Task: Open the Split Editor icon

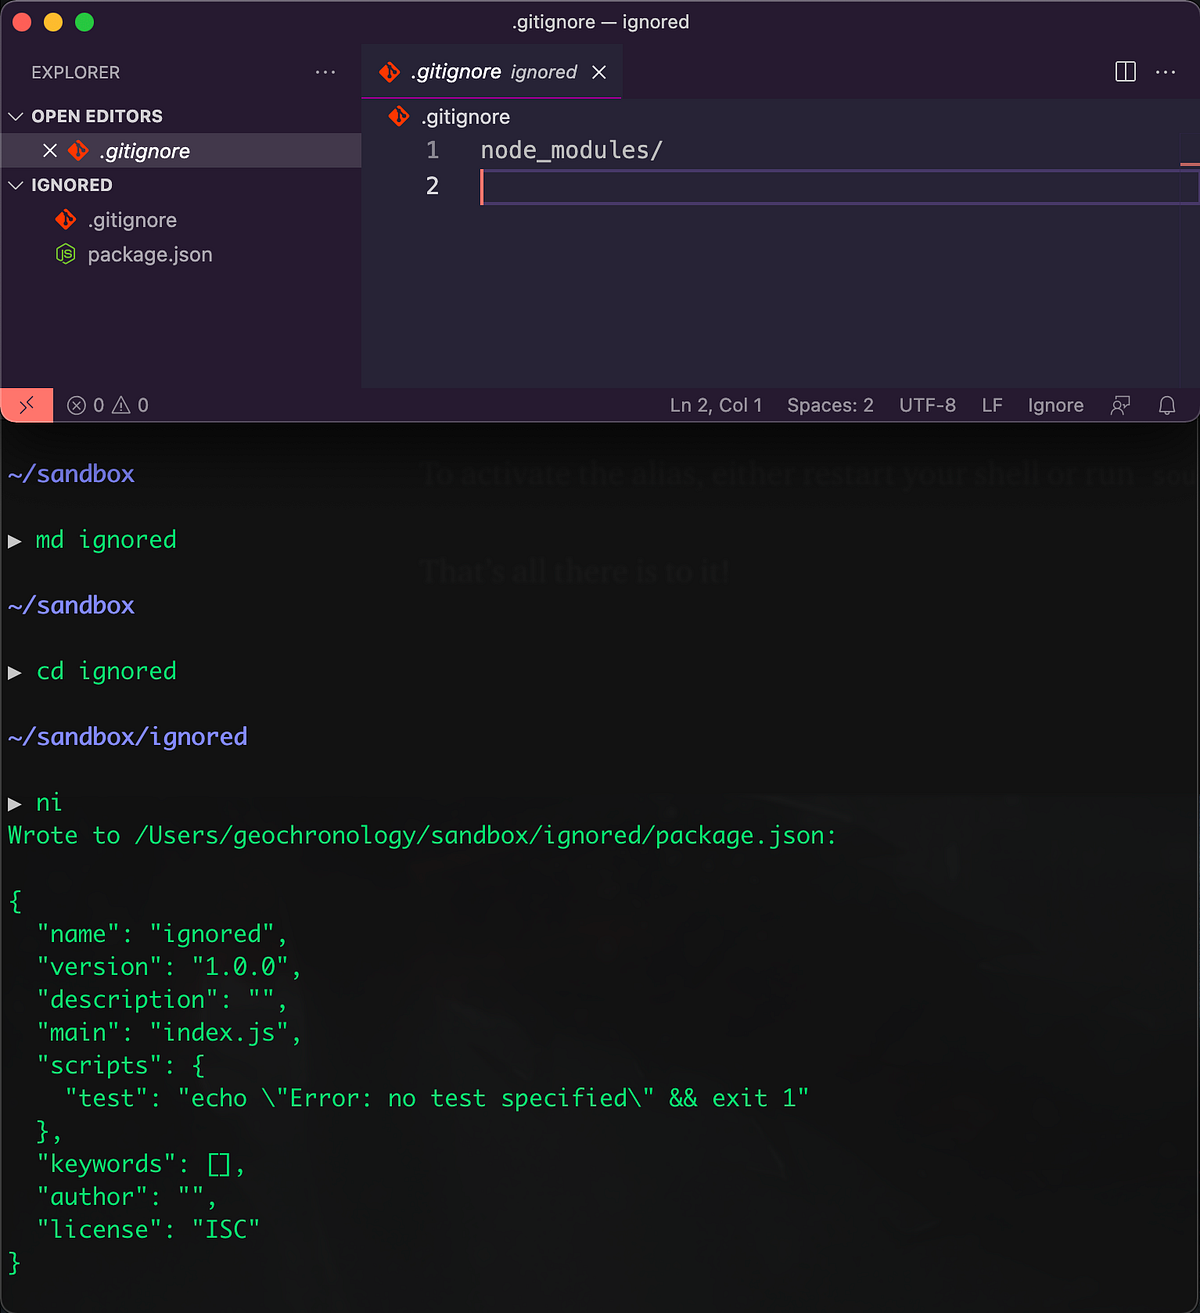Action: click(1125, 71)
